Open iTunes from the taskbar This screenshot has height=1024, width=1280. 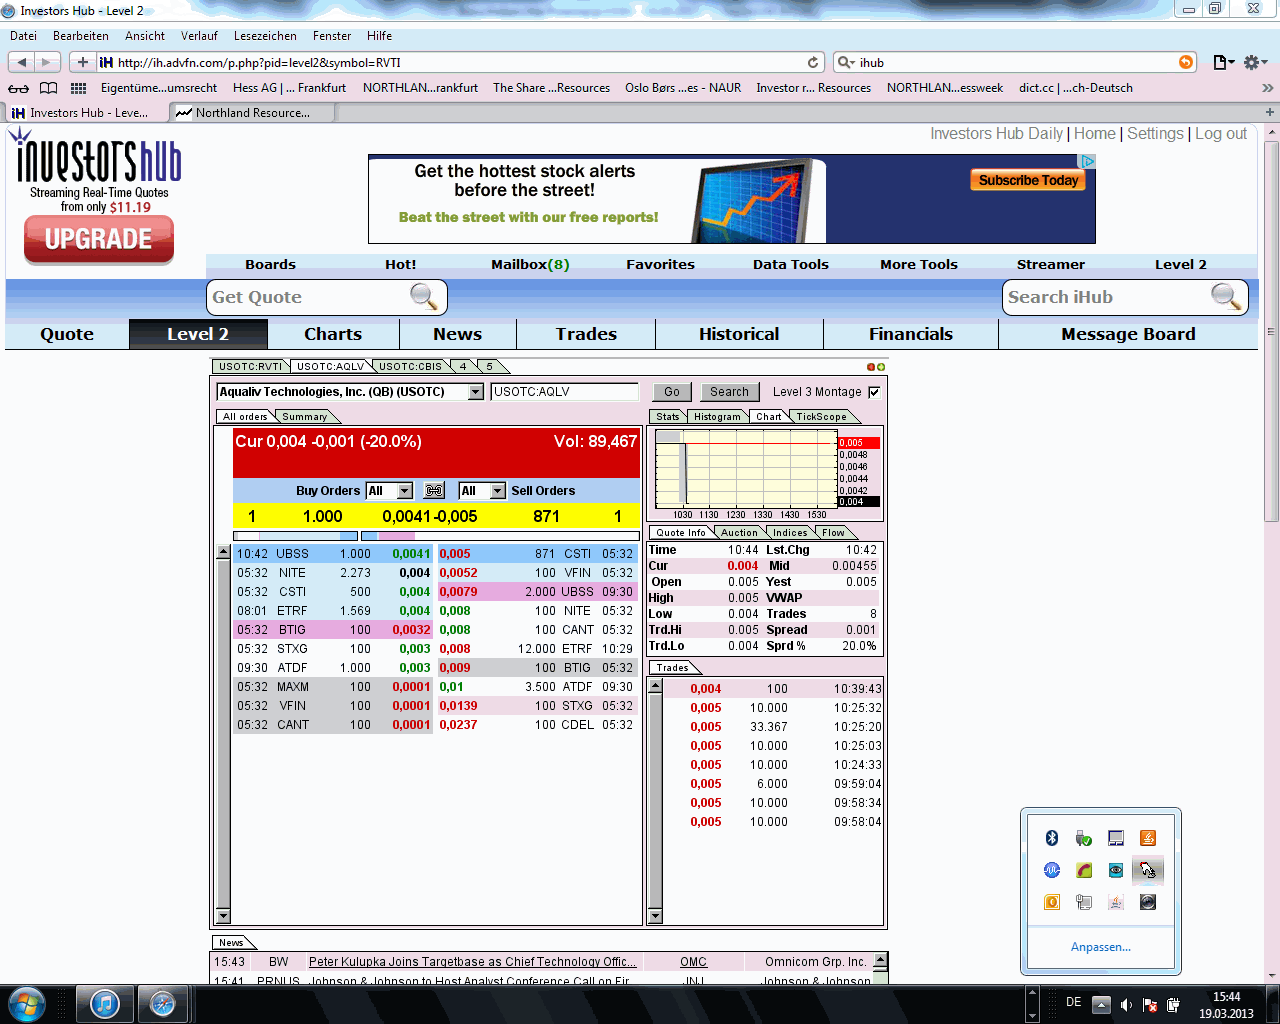click(x=105, y=1003)
